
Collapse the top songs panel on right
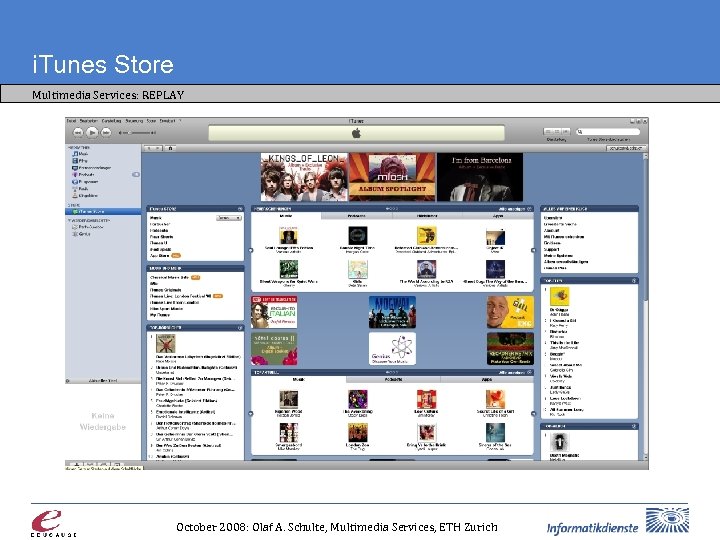(x=634, y=281)
